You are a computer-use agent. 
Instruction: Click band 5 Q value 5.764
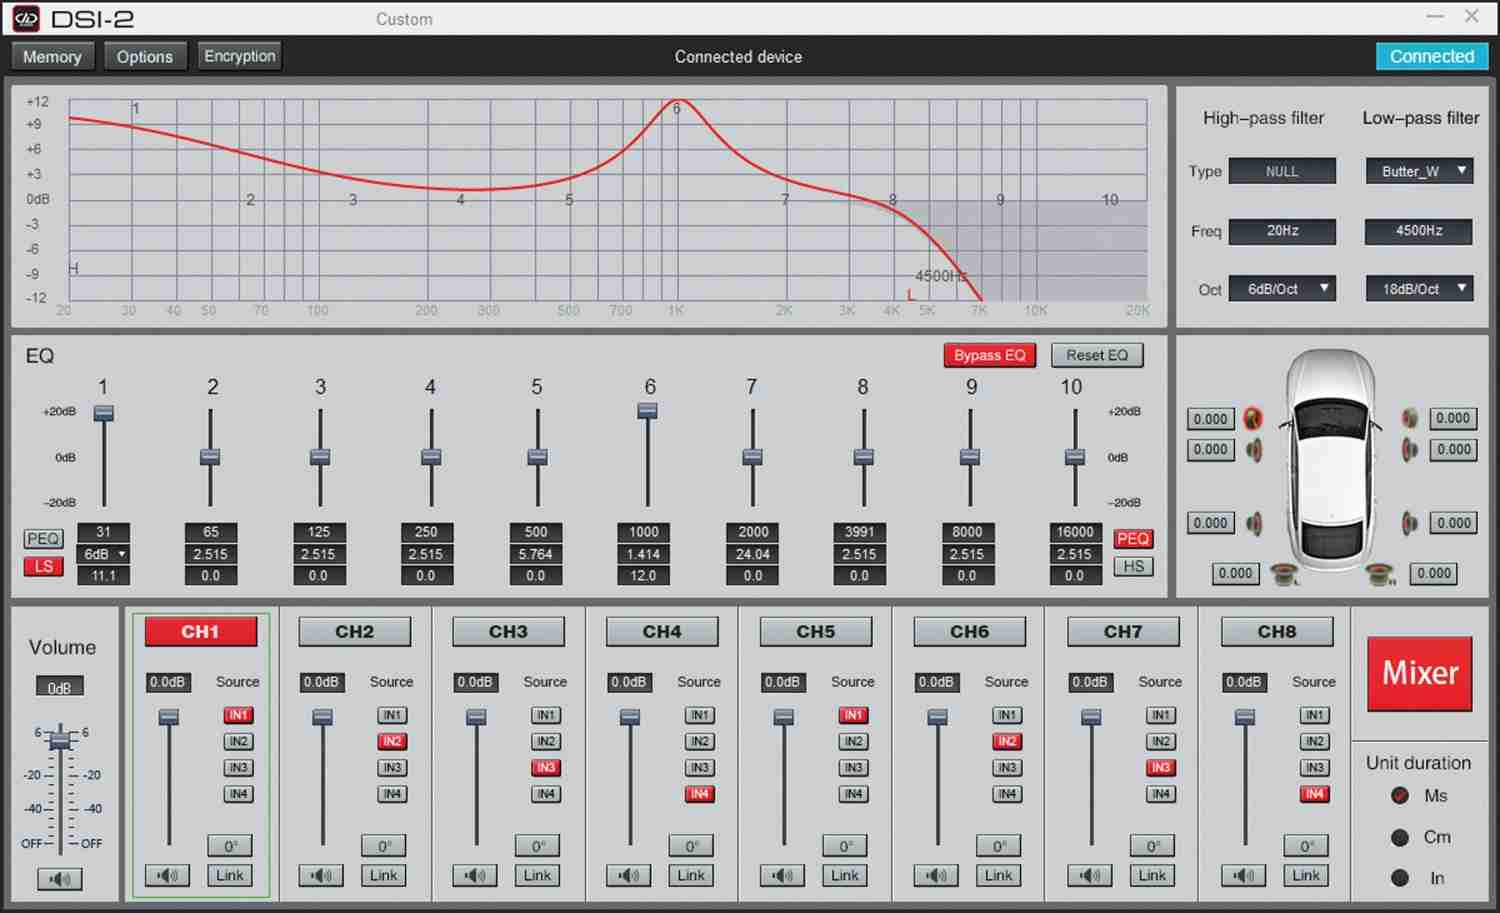point(536,554)
